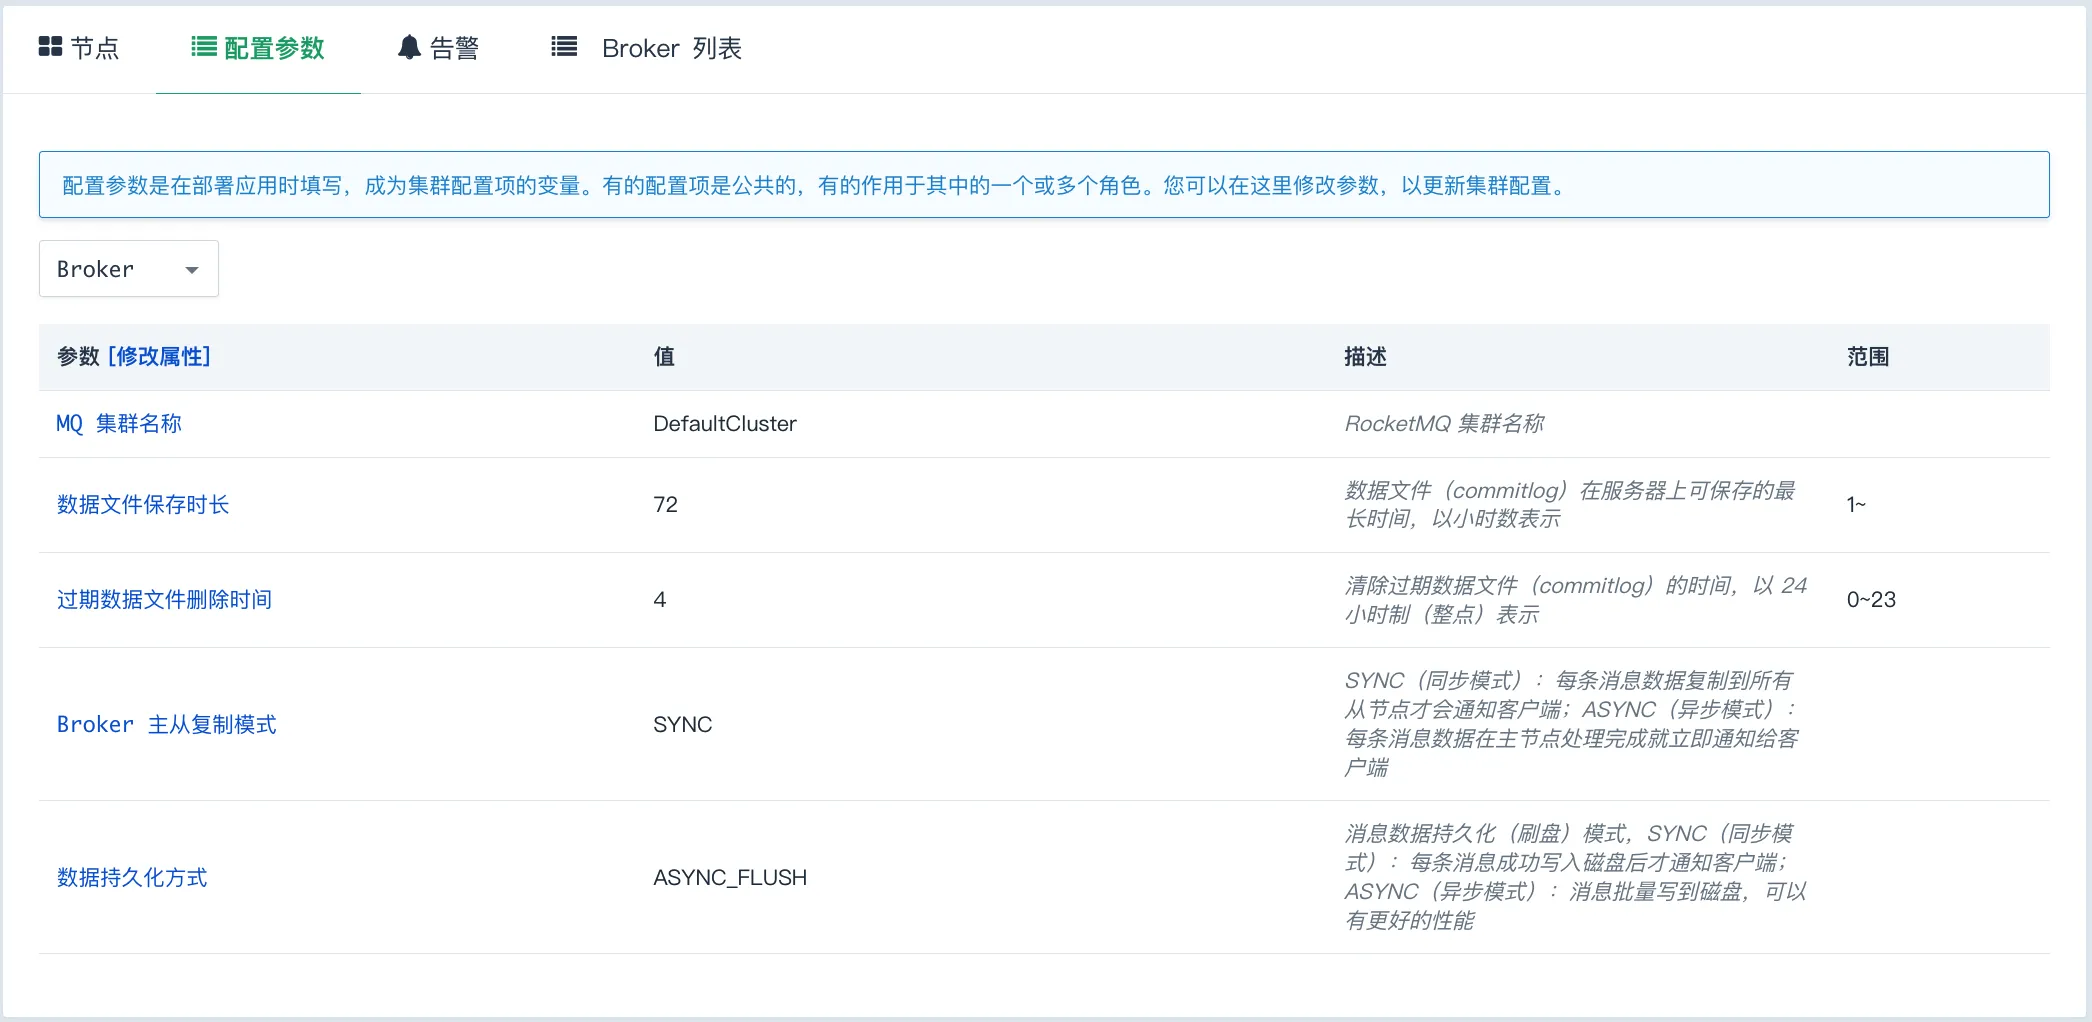Select the DefaultCluster value cell
This screenshot has height=1022, width=2092.
[x=725, y=424]
